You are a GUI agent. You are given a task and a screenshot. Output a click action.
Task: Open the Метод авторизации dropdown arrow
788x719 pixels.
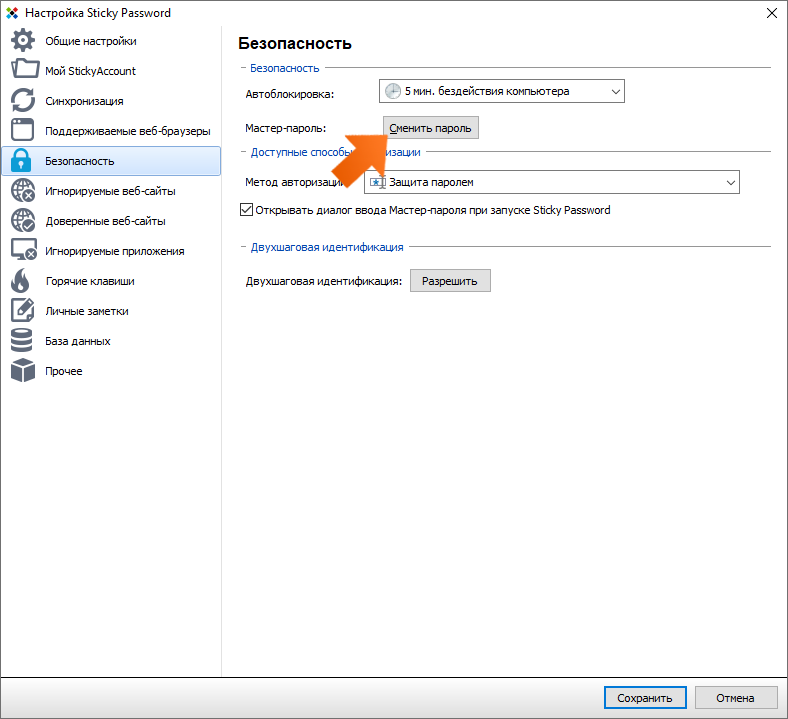730,182
